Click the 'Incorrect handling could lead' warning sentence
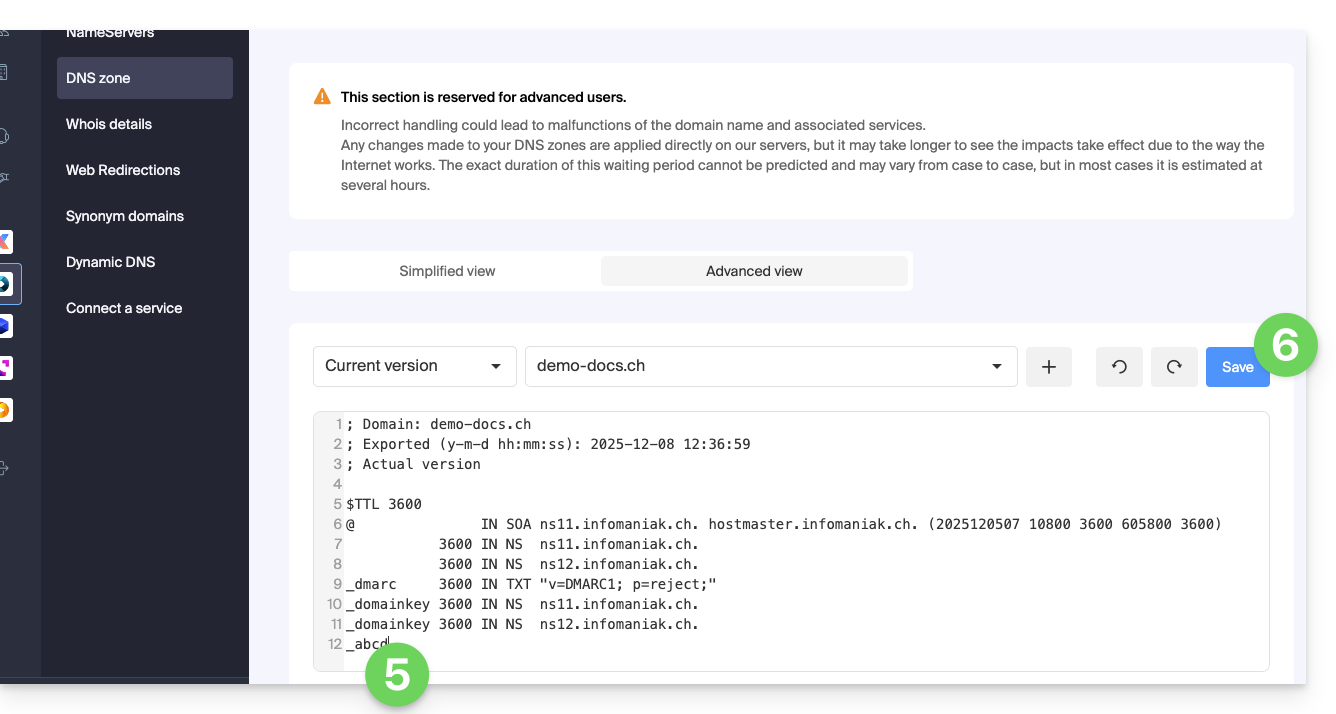The height and width of the screenshot is (714, 1336). click(633, 125)
